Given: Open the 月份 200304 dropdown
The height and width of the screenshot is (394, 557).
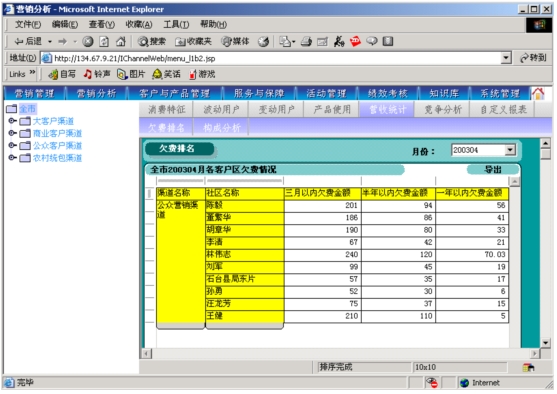Looking at the screenshot, I should (x=510, y=150).
